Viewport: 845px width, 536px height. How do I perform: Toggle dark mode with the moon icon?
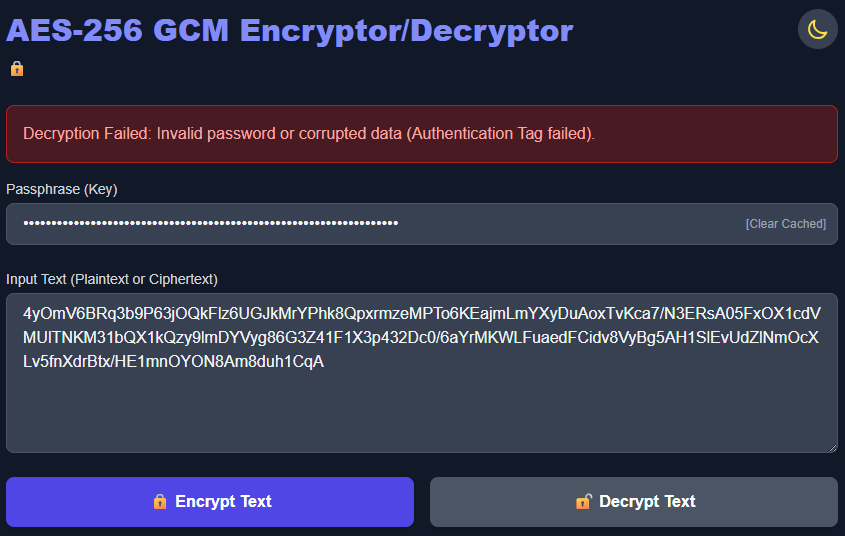click(x=817, y=29)
